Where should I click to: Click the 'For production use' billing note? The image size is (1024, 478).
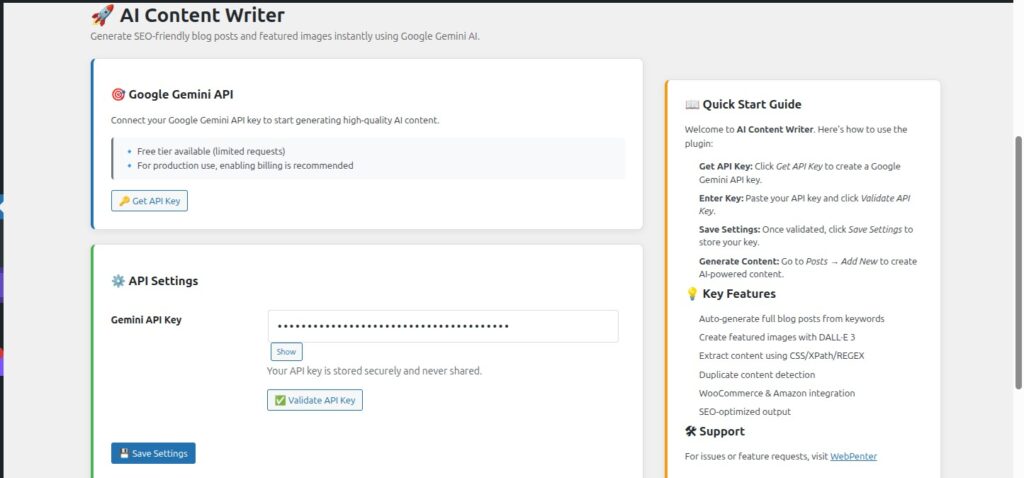(x=245, y=166)
